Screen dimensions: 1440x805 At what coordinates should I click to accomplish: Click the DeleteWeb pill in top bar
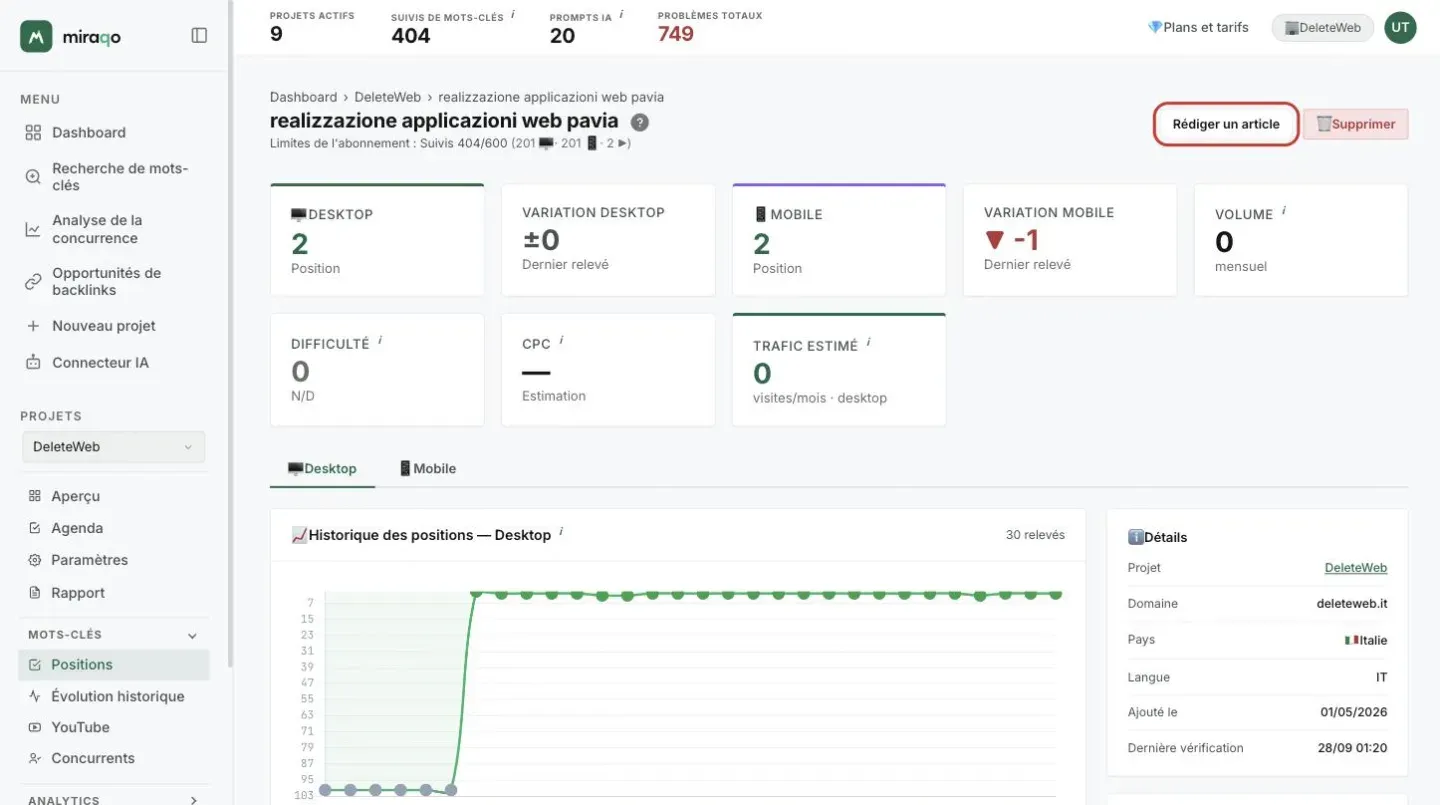(x=1322, y=28)
